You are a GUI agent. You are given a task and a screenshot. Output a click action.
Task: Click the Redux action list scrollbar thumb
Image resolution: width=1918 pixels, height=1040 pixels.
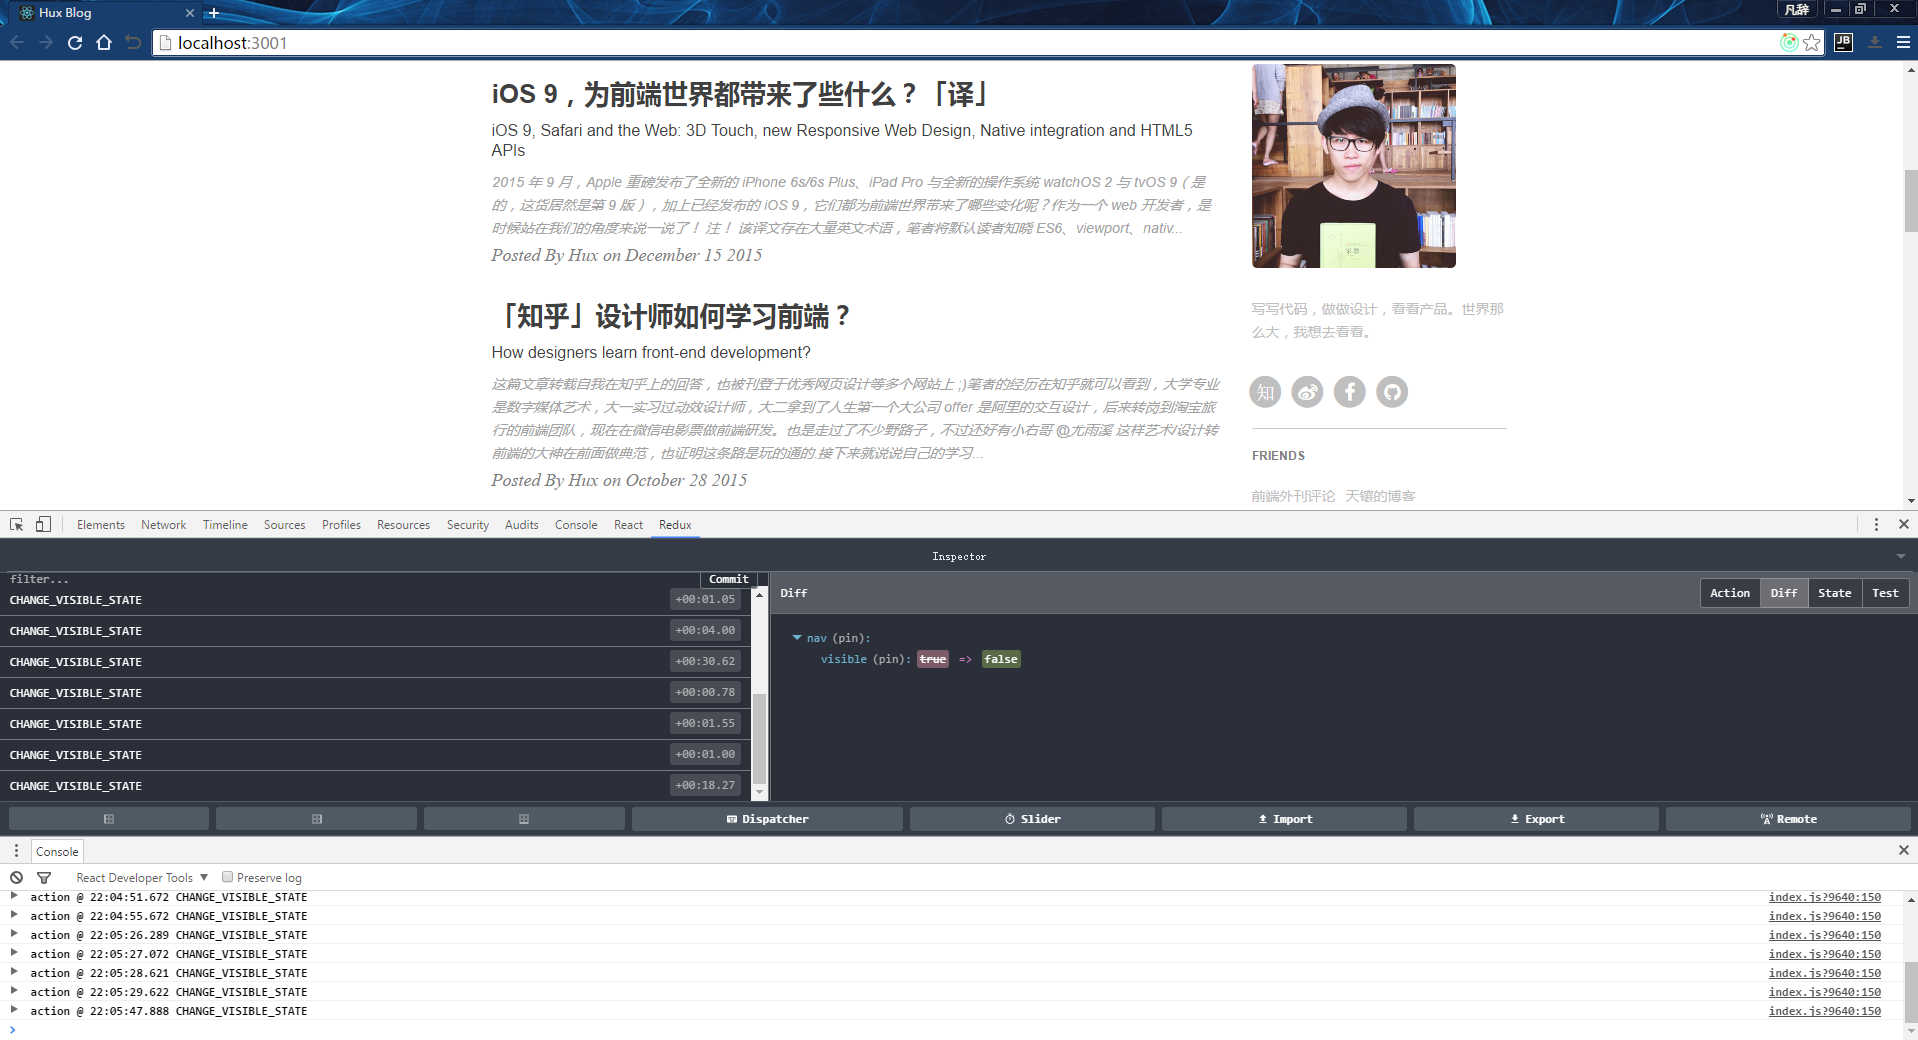tap(759, 738)
